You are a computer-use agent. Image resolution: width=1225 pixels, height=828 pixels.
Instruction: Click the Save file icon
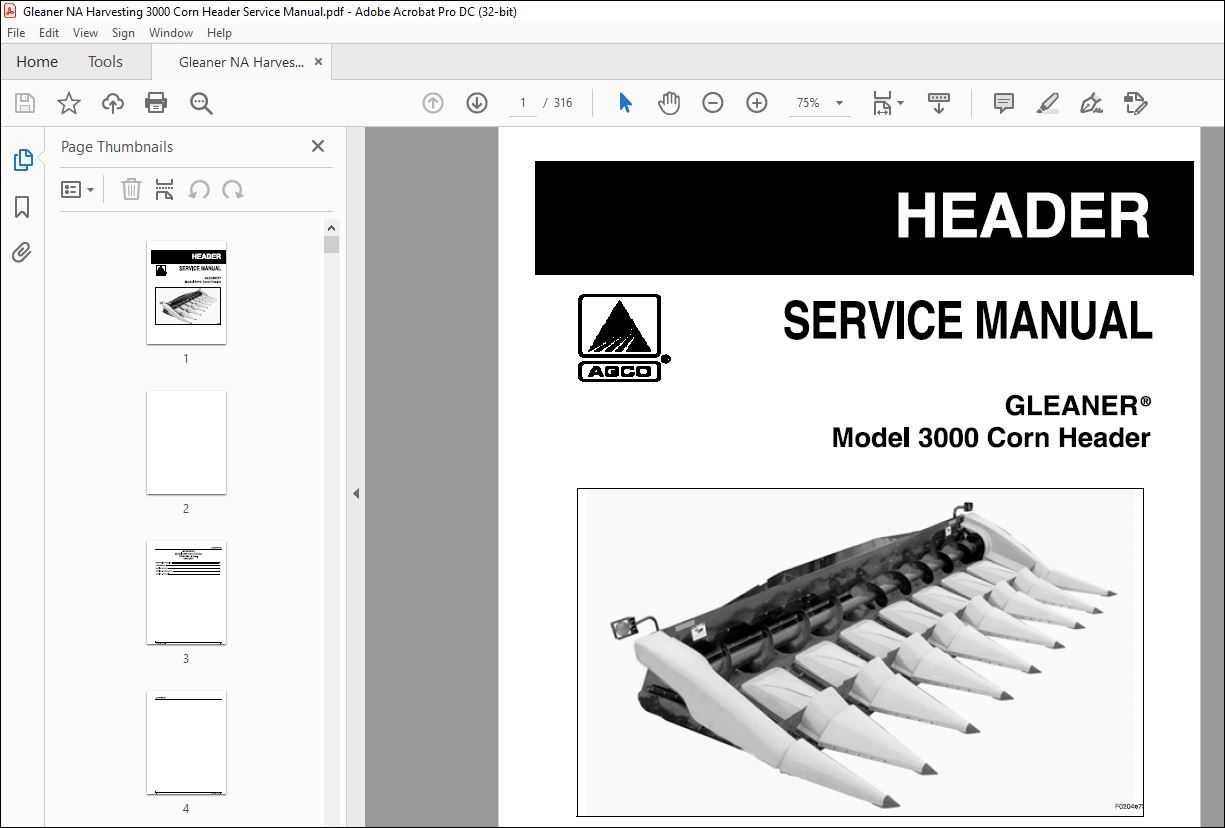(x=25, y=103)
